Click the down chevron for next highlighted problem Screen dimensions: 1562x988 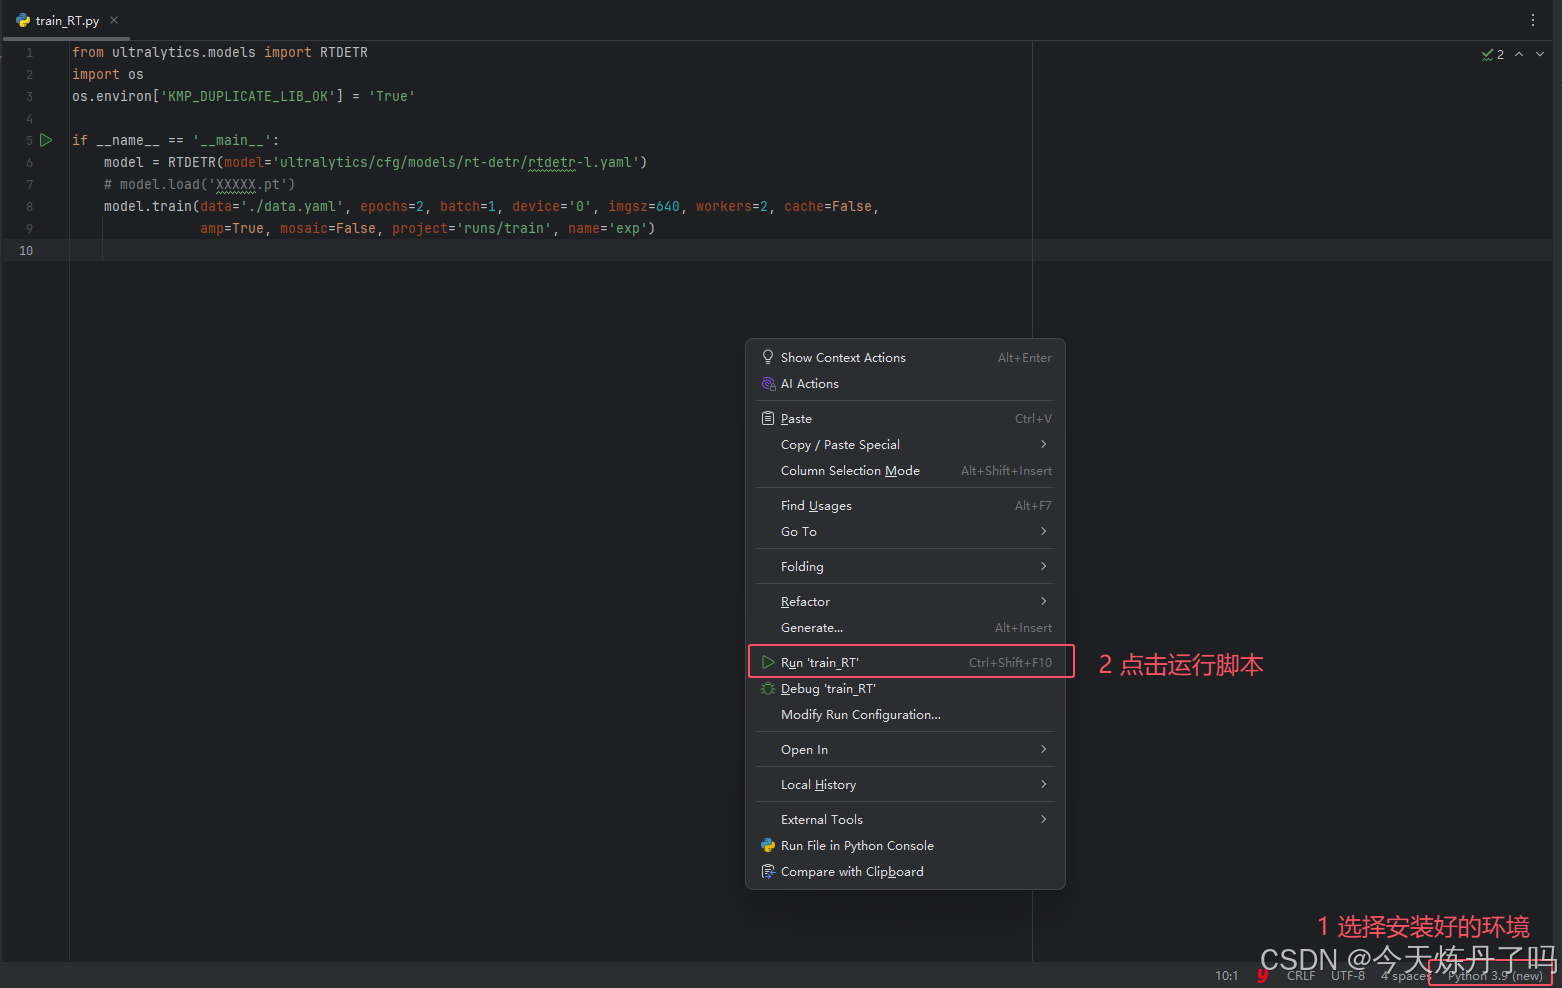point(1538,54)
